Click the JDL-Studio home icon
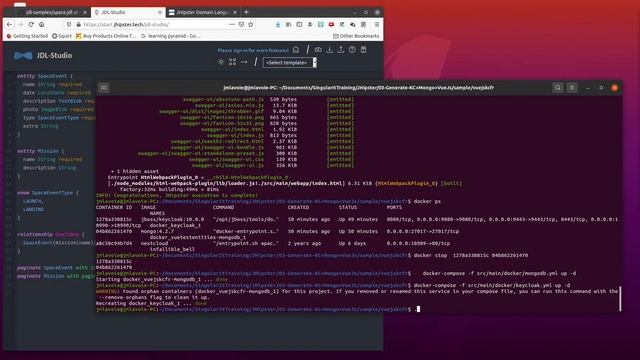 point(296,50)
